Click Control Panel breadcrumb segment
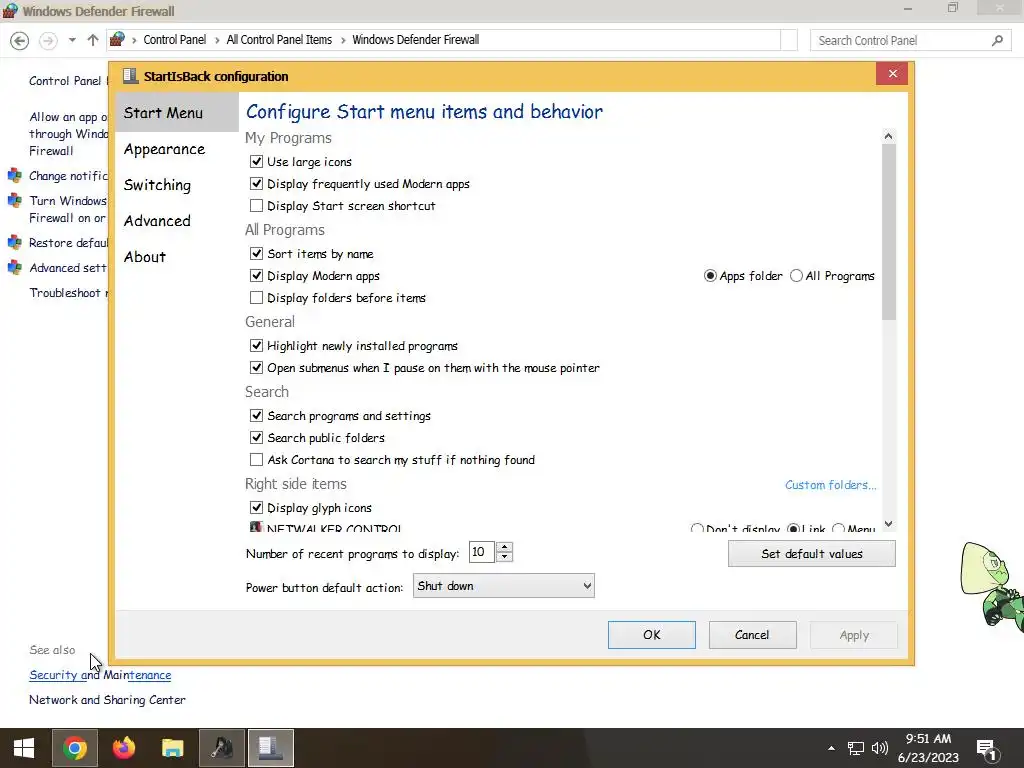The image size is (1024, 768). 174,40
